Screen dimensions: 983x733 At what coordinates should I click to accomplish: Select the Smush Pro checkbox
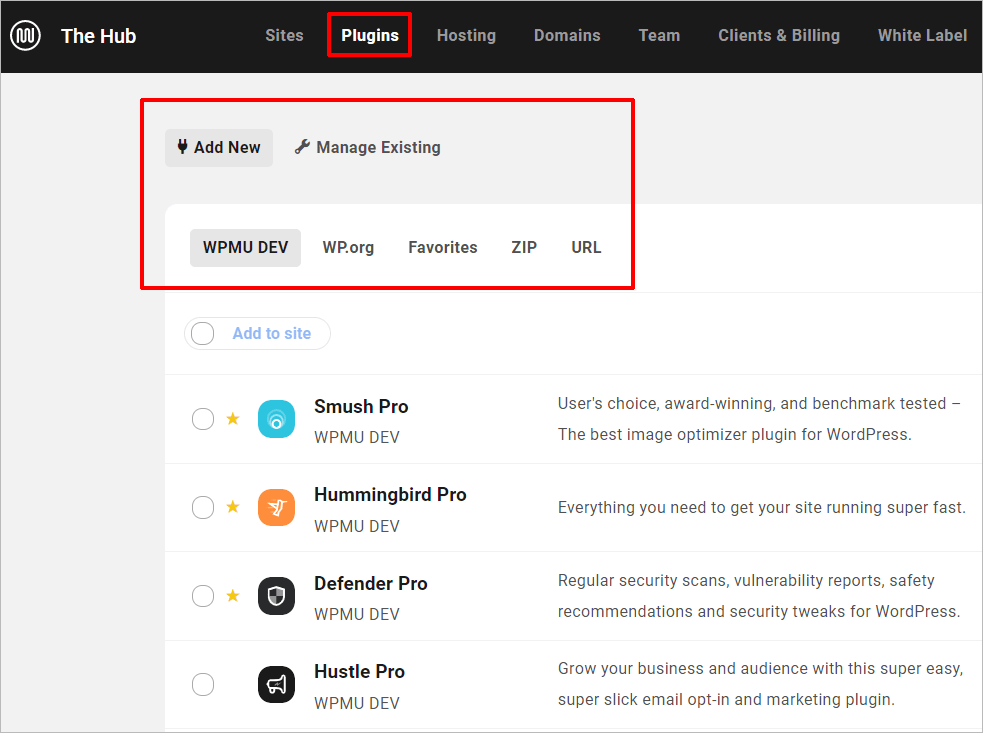(203, 418)
